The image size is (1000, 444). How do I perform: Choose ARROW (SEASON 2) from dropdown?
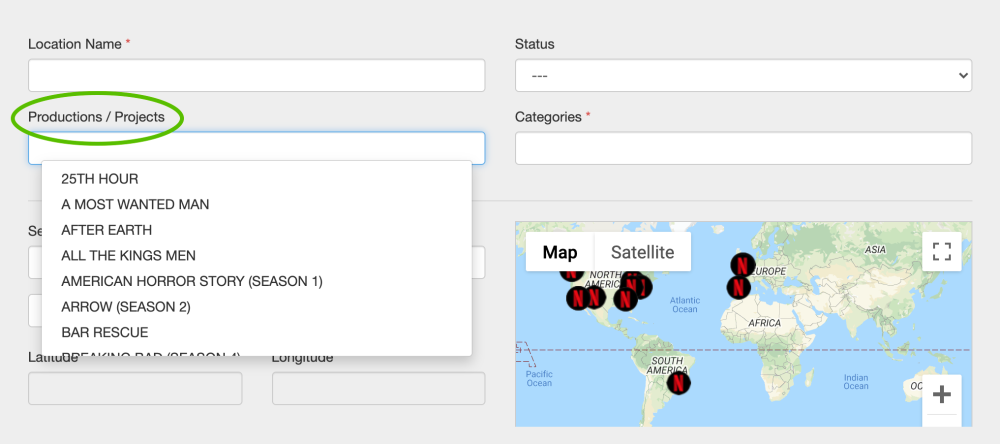point(125,306)
